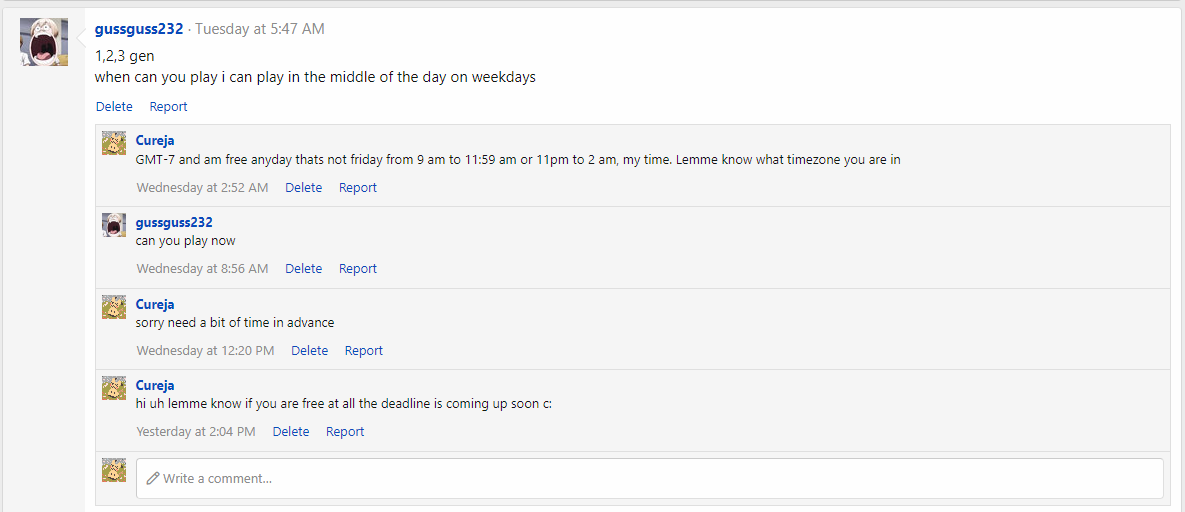This screenshot has height=512, width=1185.
Task: Open gussguss232 username link on the main post
Action: pos(139,29)
